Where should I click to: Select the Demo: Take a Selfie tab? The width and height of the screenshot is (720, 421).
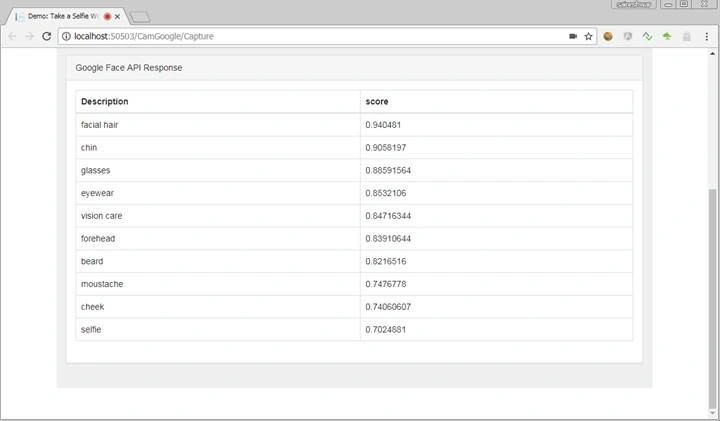pos(66,16)
